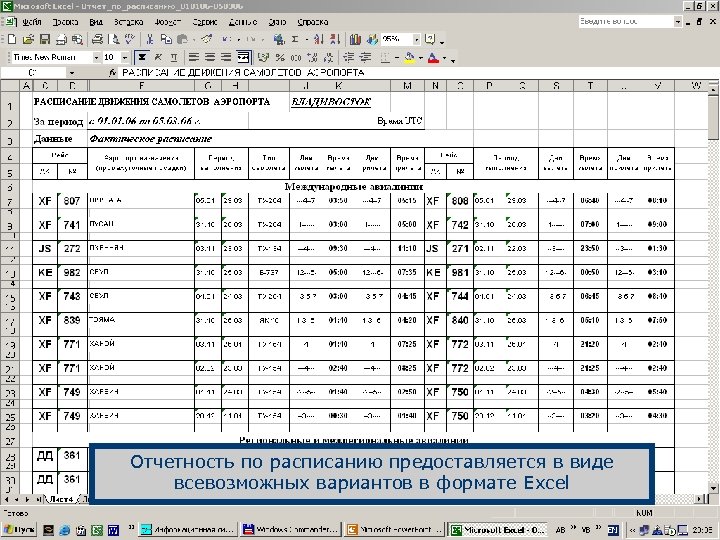The height and width of the screenshot is (540, 720).
Task: Open the zoom 95% dropdown
Action: pos(416,39)
